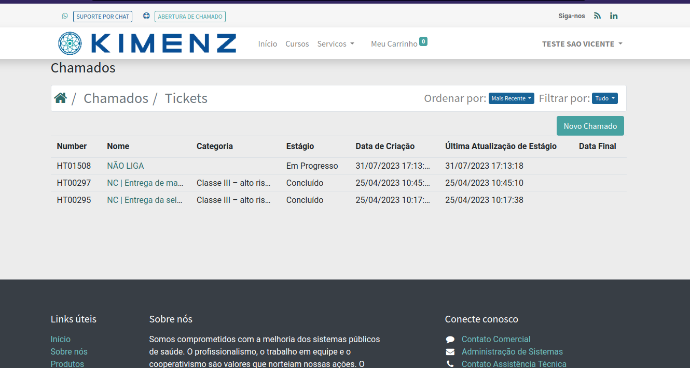Select ticket number HT00295
The height and width of the screenshot is (368, 690).
tap(74, 200)
